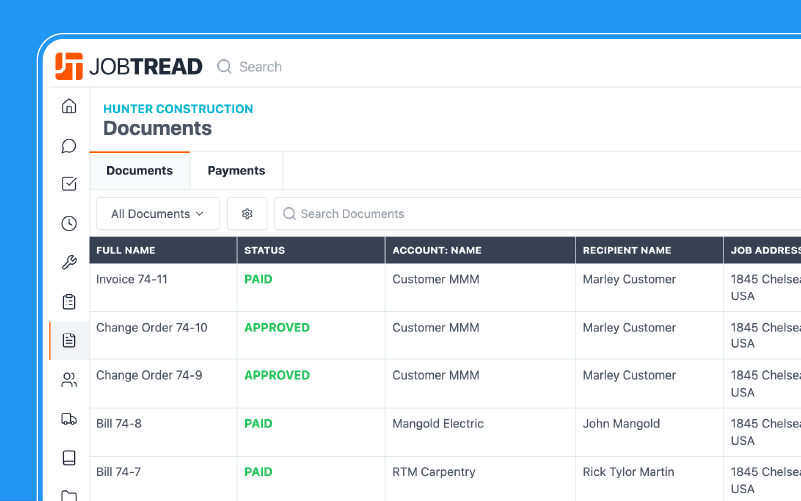Expand the All Documents dropdown
The image size is (801, 501).
pyautogui.click(x=158, y=214)
